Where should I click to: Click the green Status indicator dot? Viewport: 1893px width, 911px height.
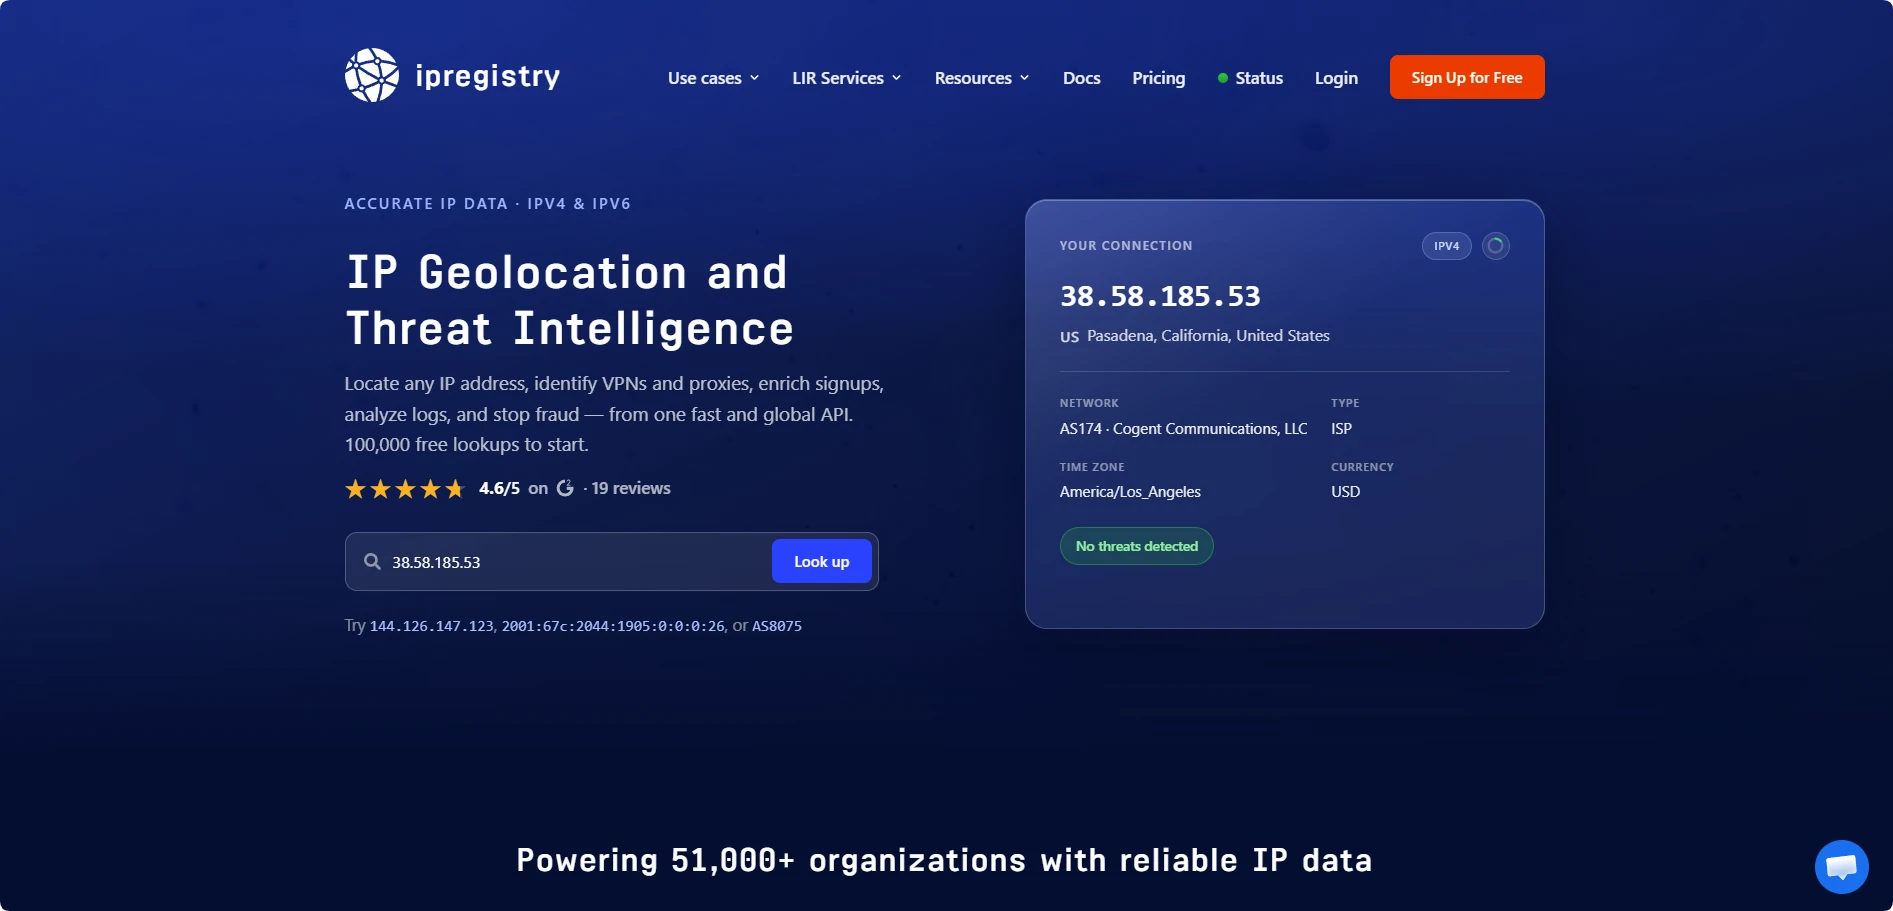point(1222,78)
